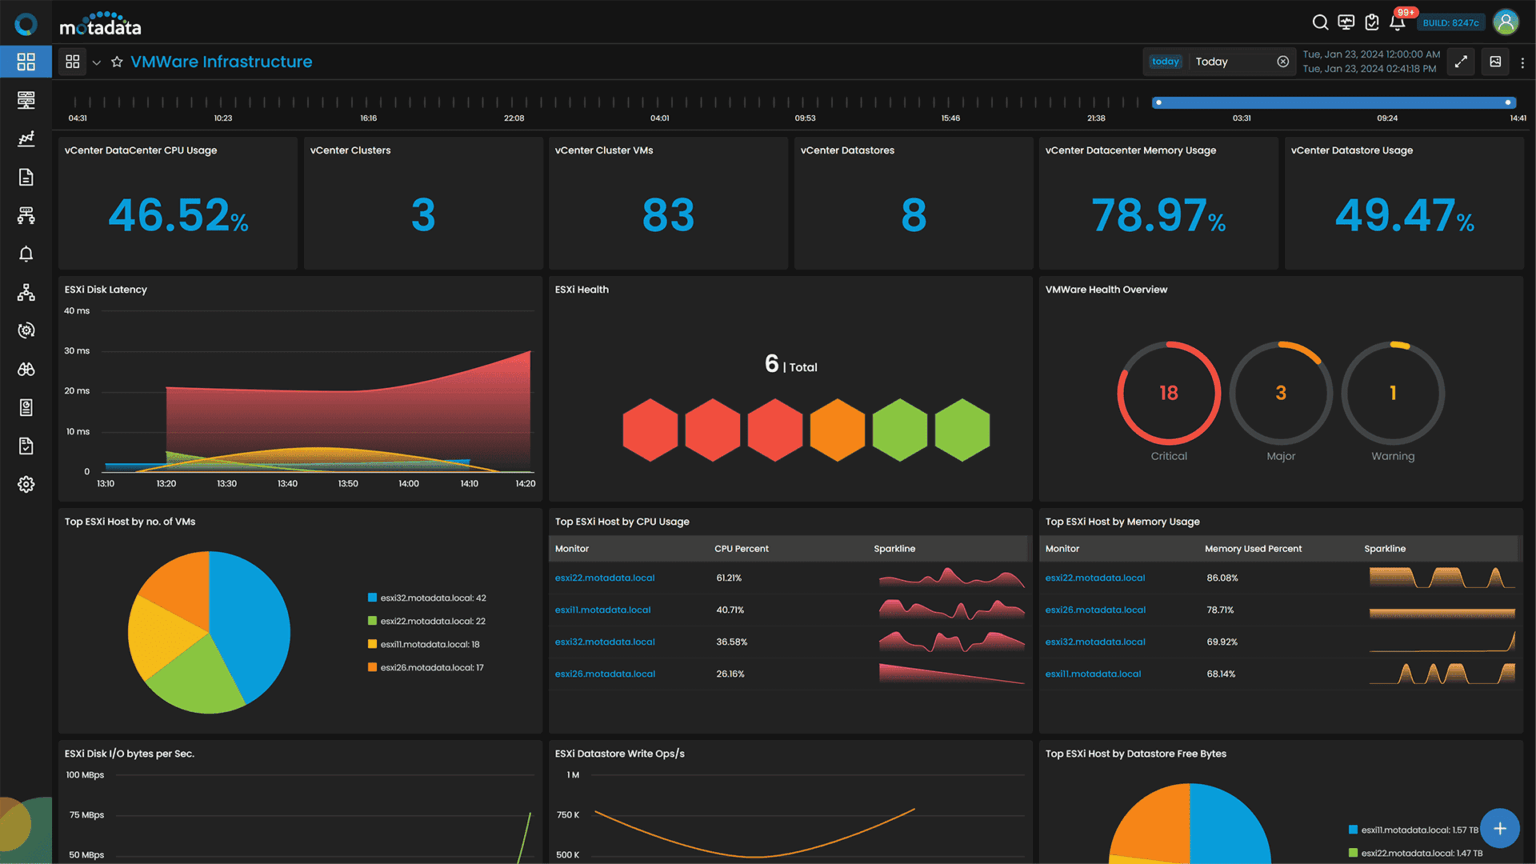Mark VMWare Infrastructure as favorite star
This screenshot has width=1536, height=864.
117,62
